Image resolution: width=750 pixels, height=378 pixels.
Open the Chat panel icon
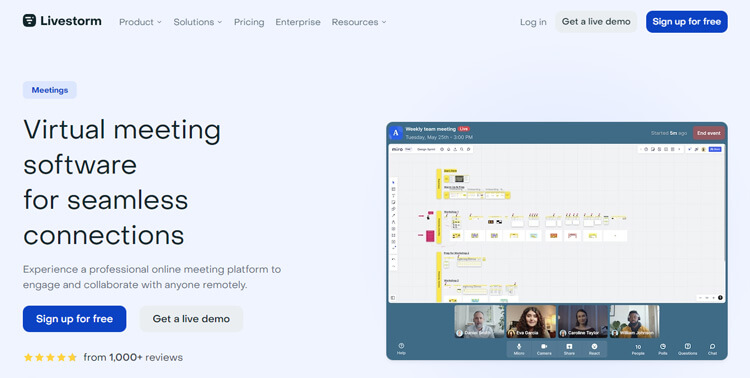pos(712,349)
